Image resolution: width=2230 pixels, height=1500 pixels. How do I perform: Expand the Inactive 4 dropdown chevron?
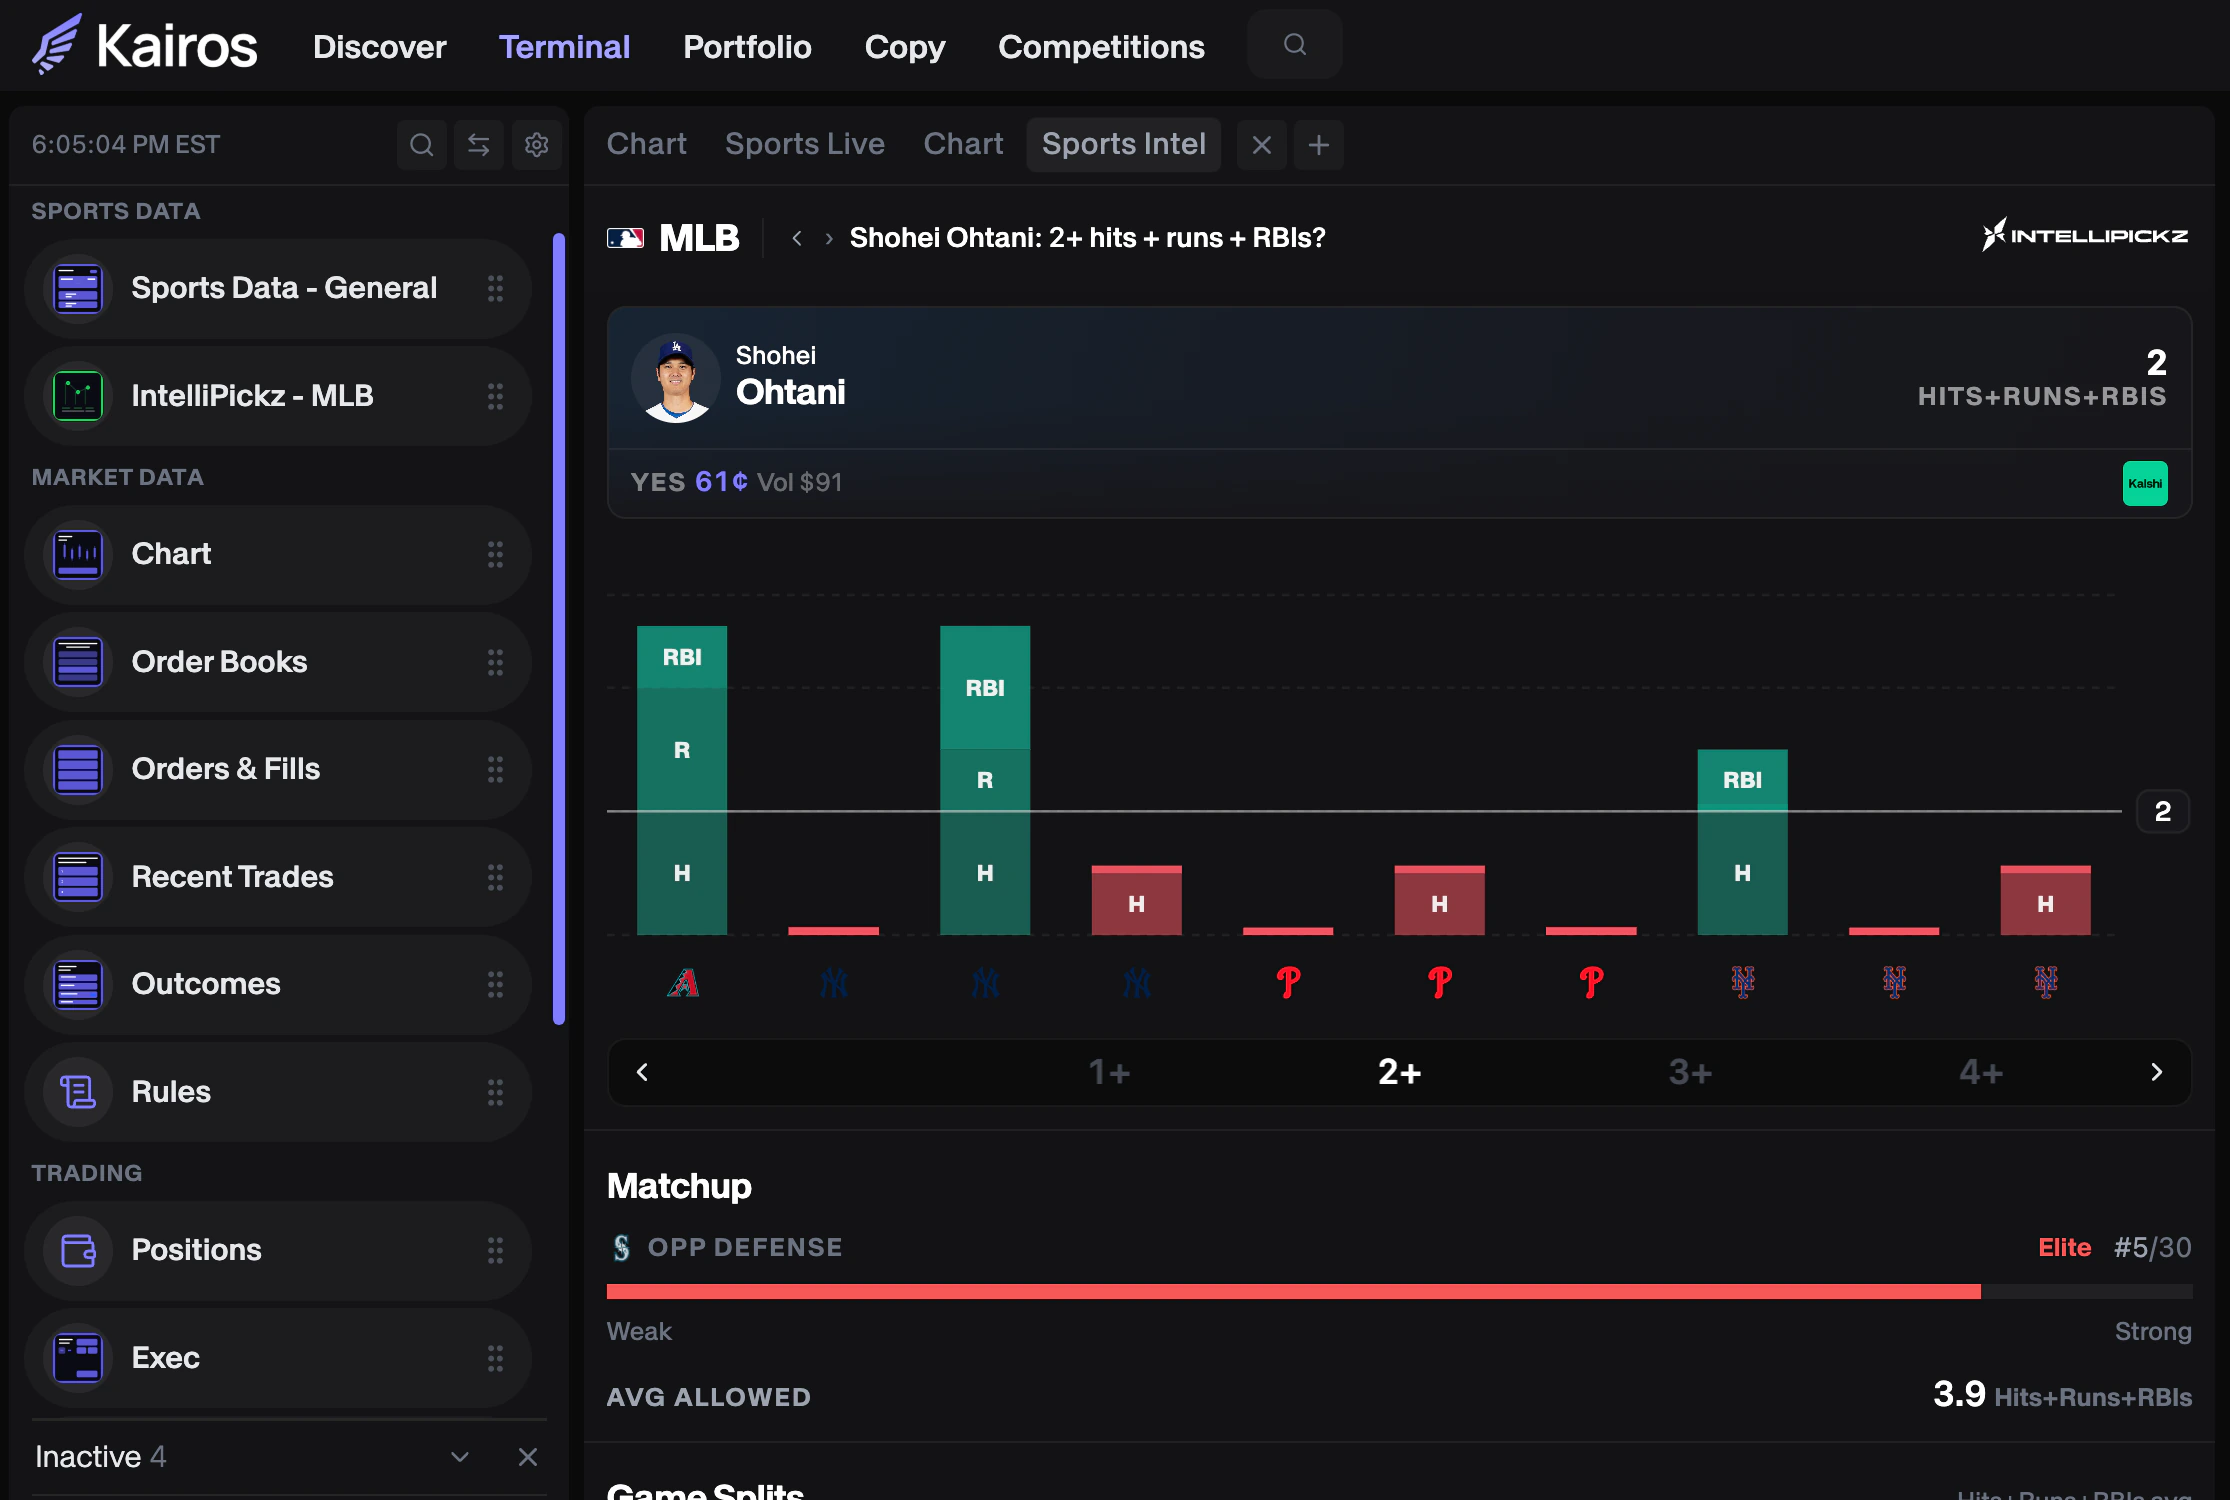tap(460, 1457)
